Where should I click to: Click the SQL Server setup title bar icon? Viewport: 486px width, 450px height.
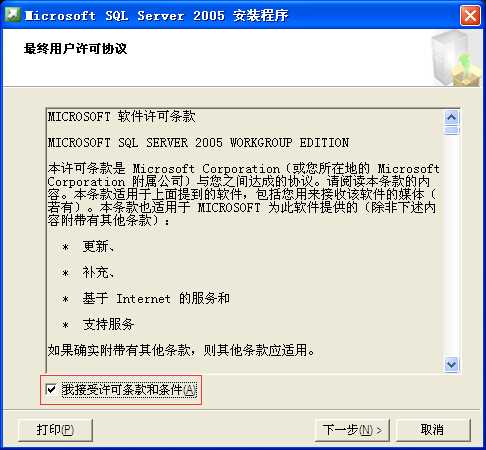(x=13, y=15)
